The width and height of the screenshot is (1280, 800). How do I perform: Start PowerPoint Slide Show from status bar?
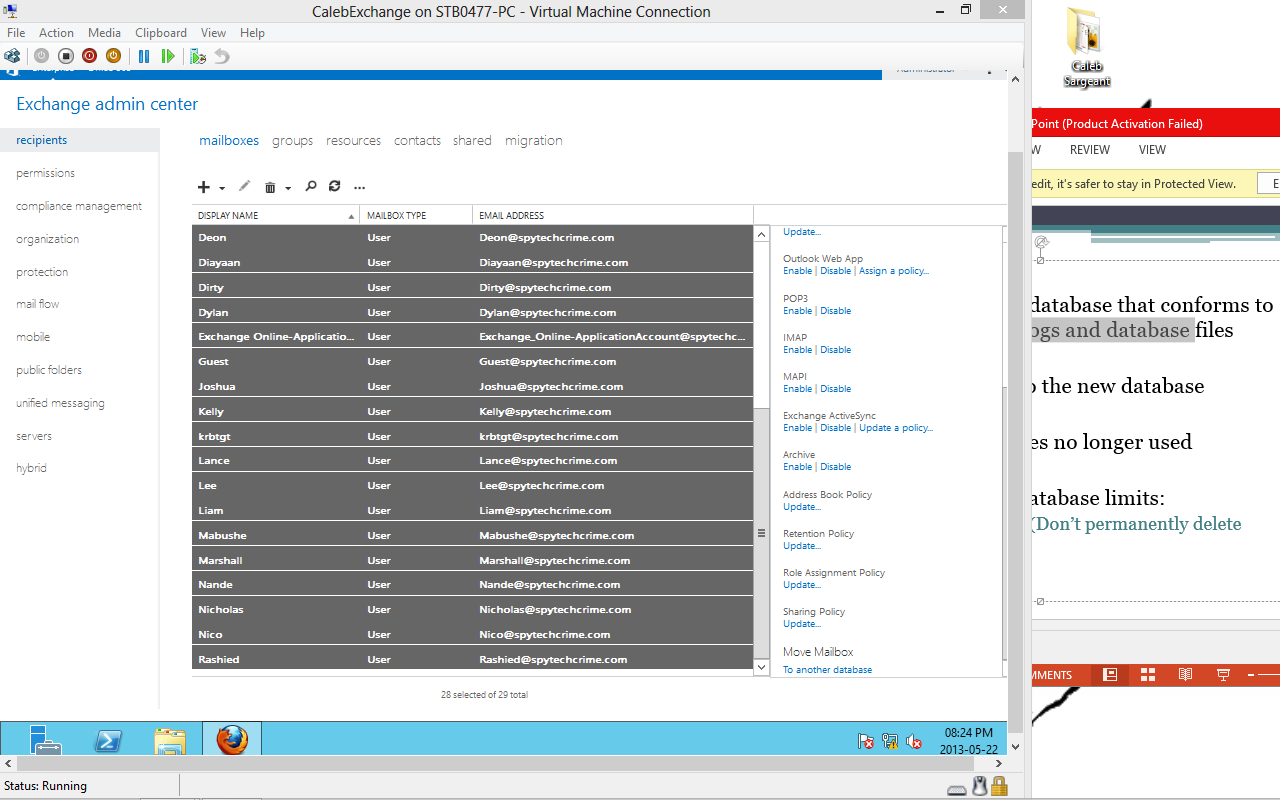tap(1223, 675)
